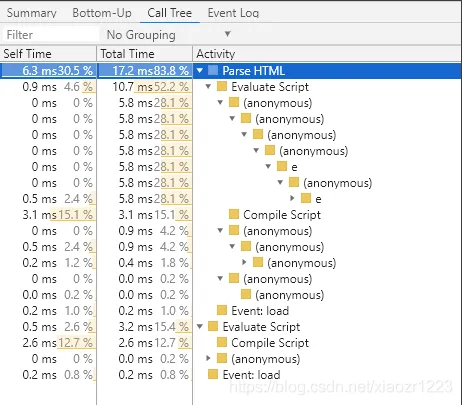Open the Event Log tab
This screenshot has height=405, width=462.
tap(233, 13)
